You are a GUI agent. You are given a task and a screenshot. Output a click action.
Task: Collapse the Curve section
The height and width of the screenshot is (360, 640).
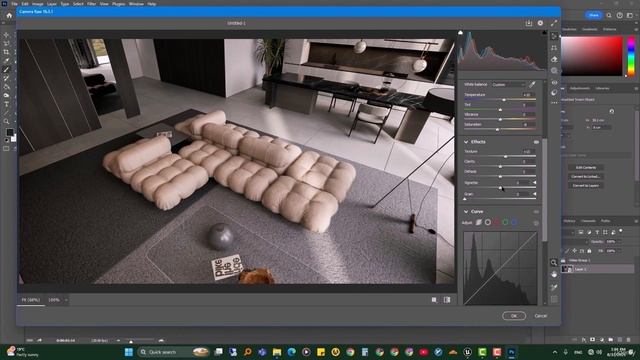[466, 212]
